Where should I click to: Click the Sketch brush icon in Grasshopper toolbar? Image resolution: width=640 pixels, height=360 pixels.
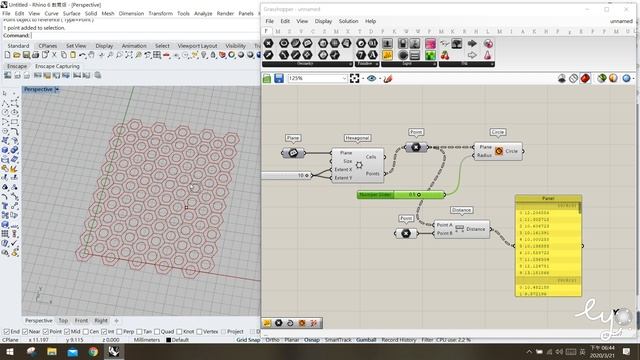pos(388,78)
